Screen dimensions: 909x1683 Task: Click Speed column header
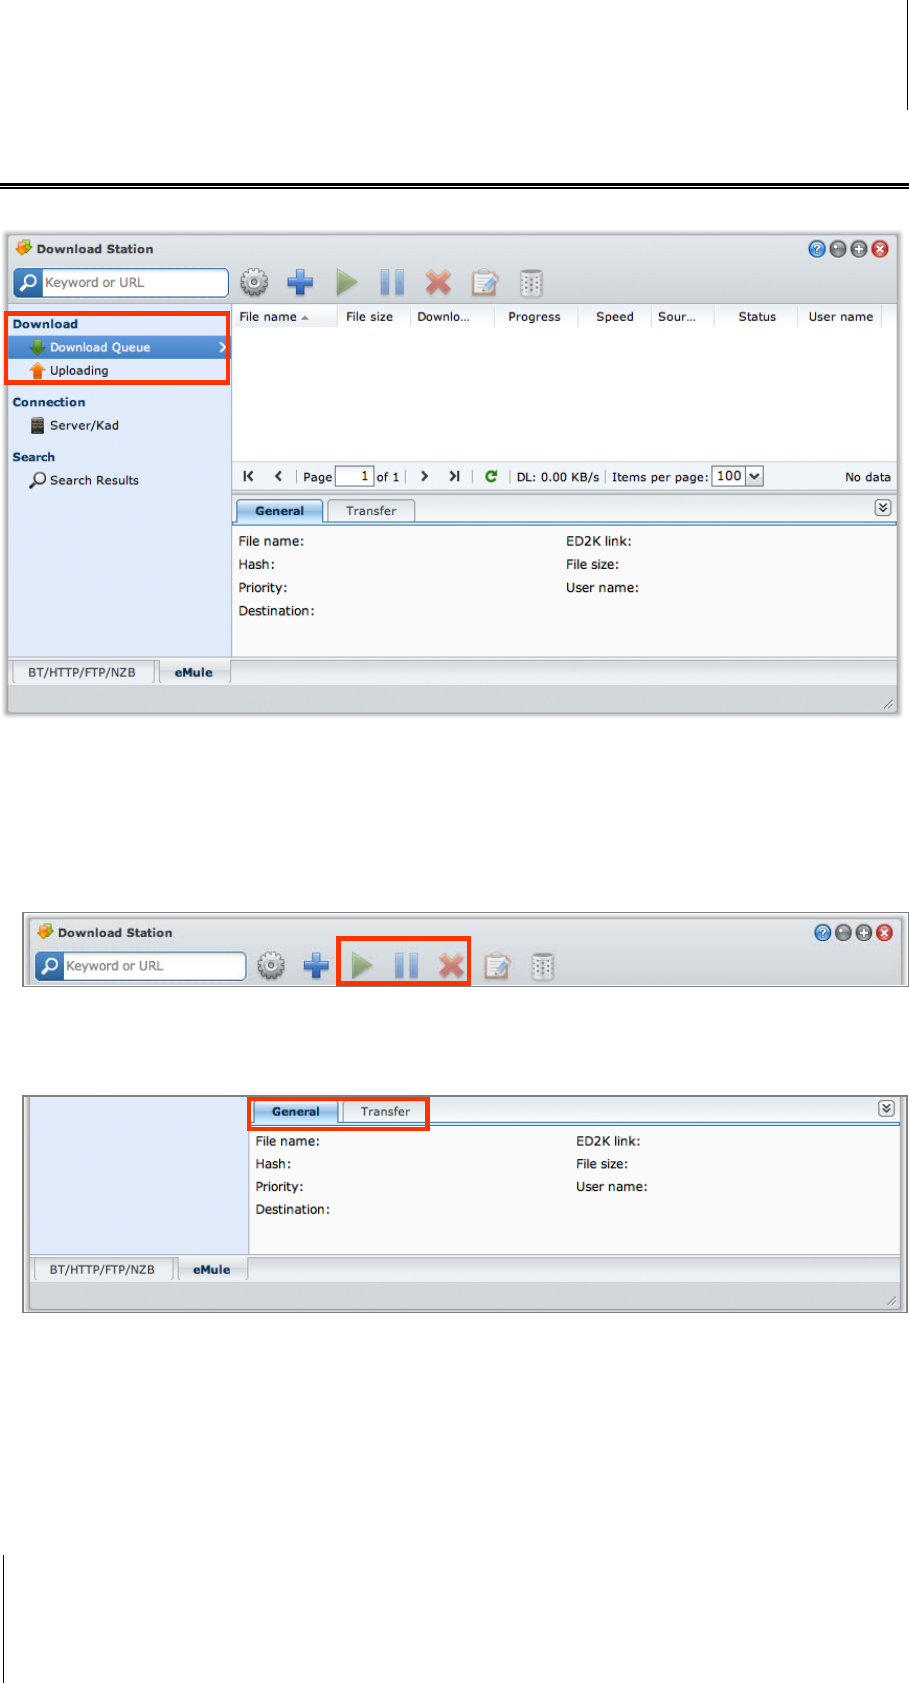615,317
